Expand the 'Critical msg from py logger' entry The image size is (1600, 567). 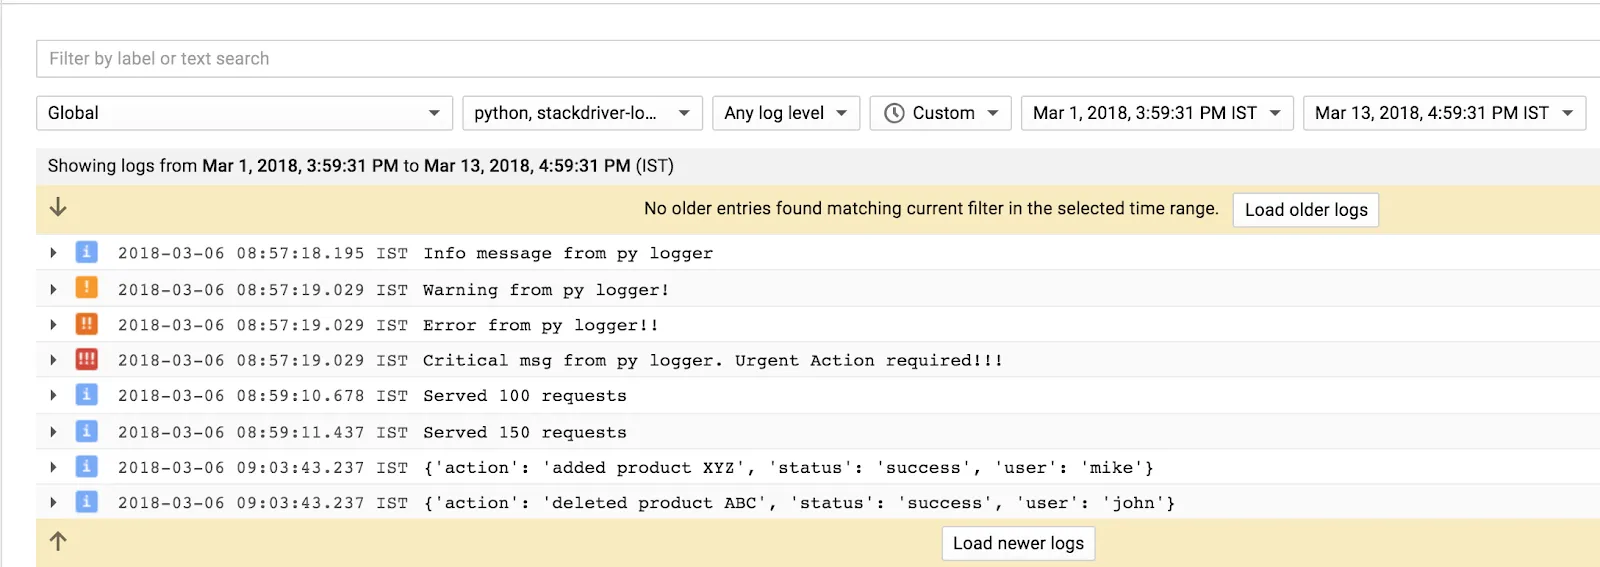(53, 360)
